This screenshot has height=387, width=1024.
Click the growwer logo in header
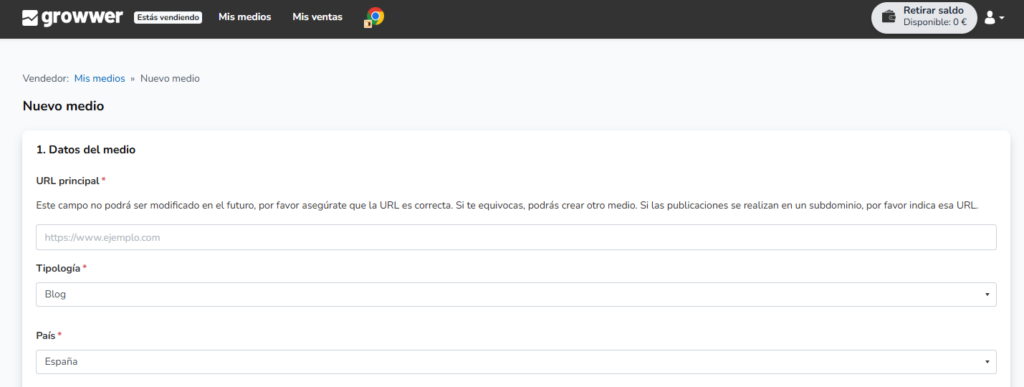point(72,18)
